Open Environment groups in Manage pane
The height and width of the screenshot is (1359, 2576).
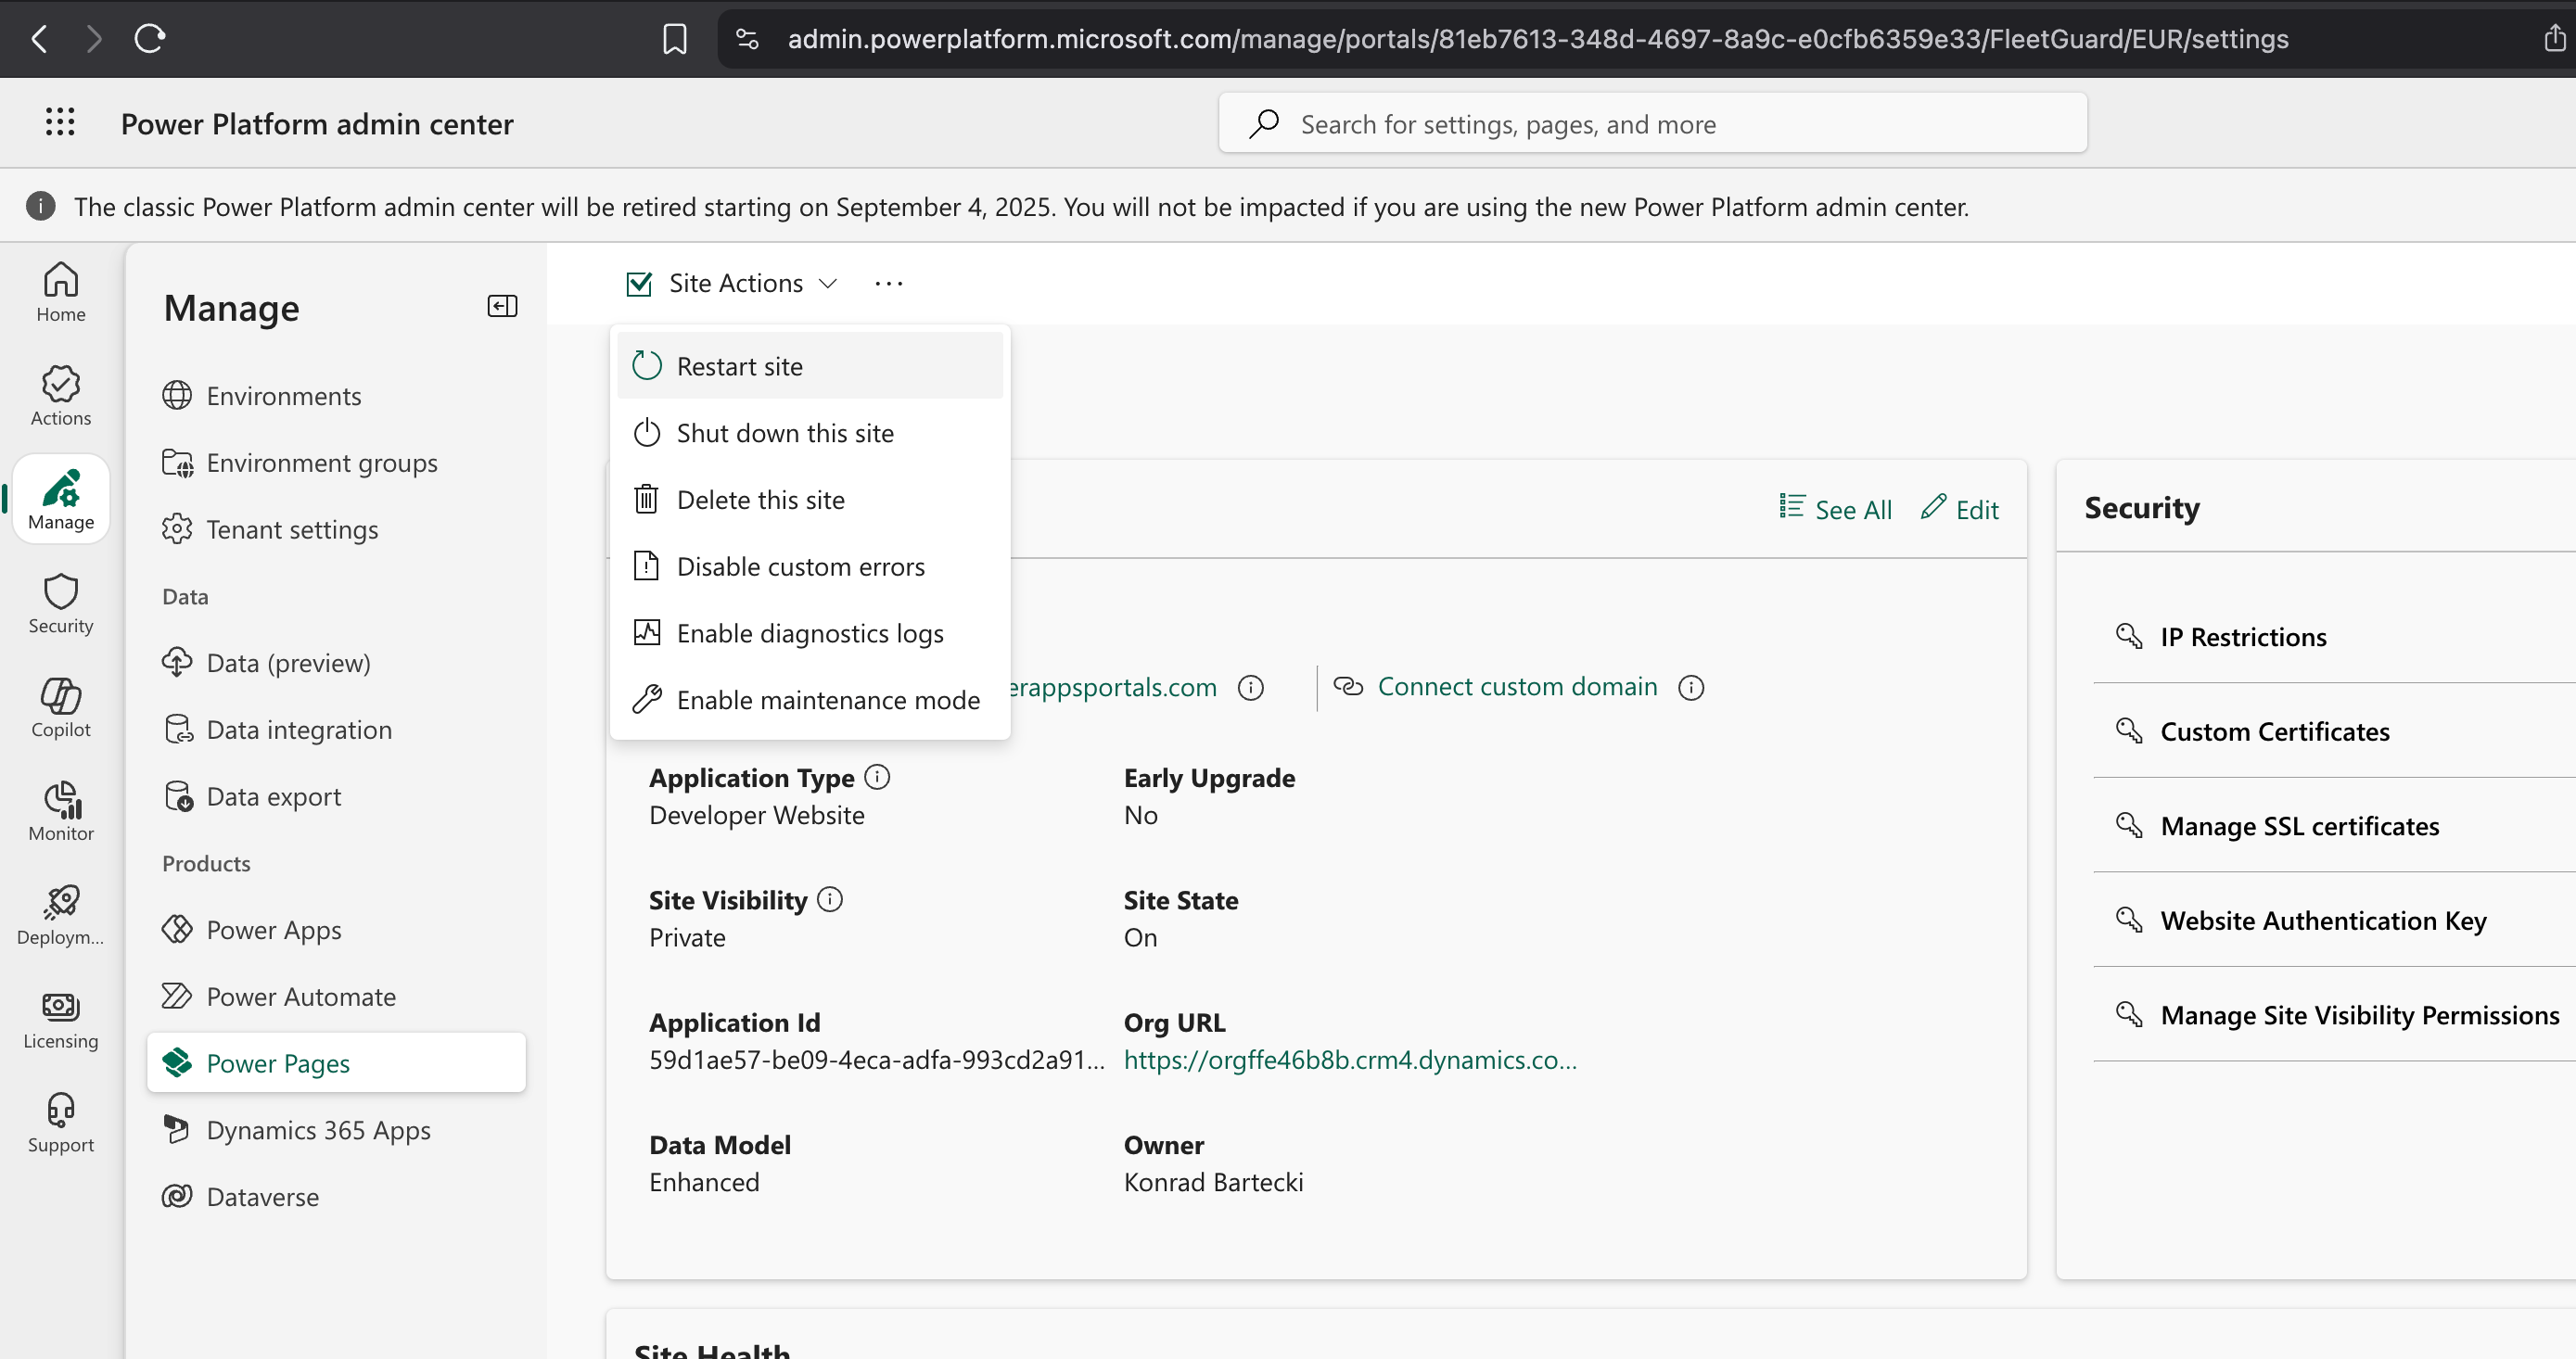click(x=336, y=463)
